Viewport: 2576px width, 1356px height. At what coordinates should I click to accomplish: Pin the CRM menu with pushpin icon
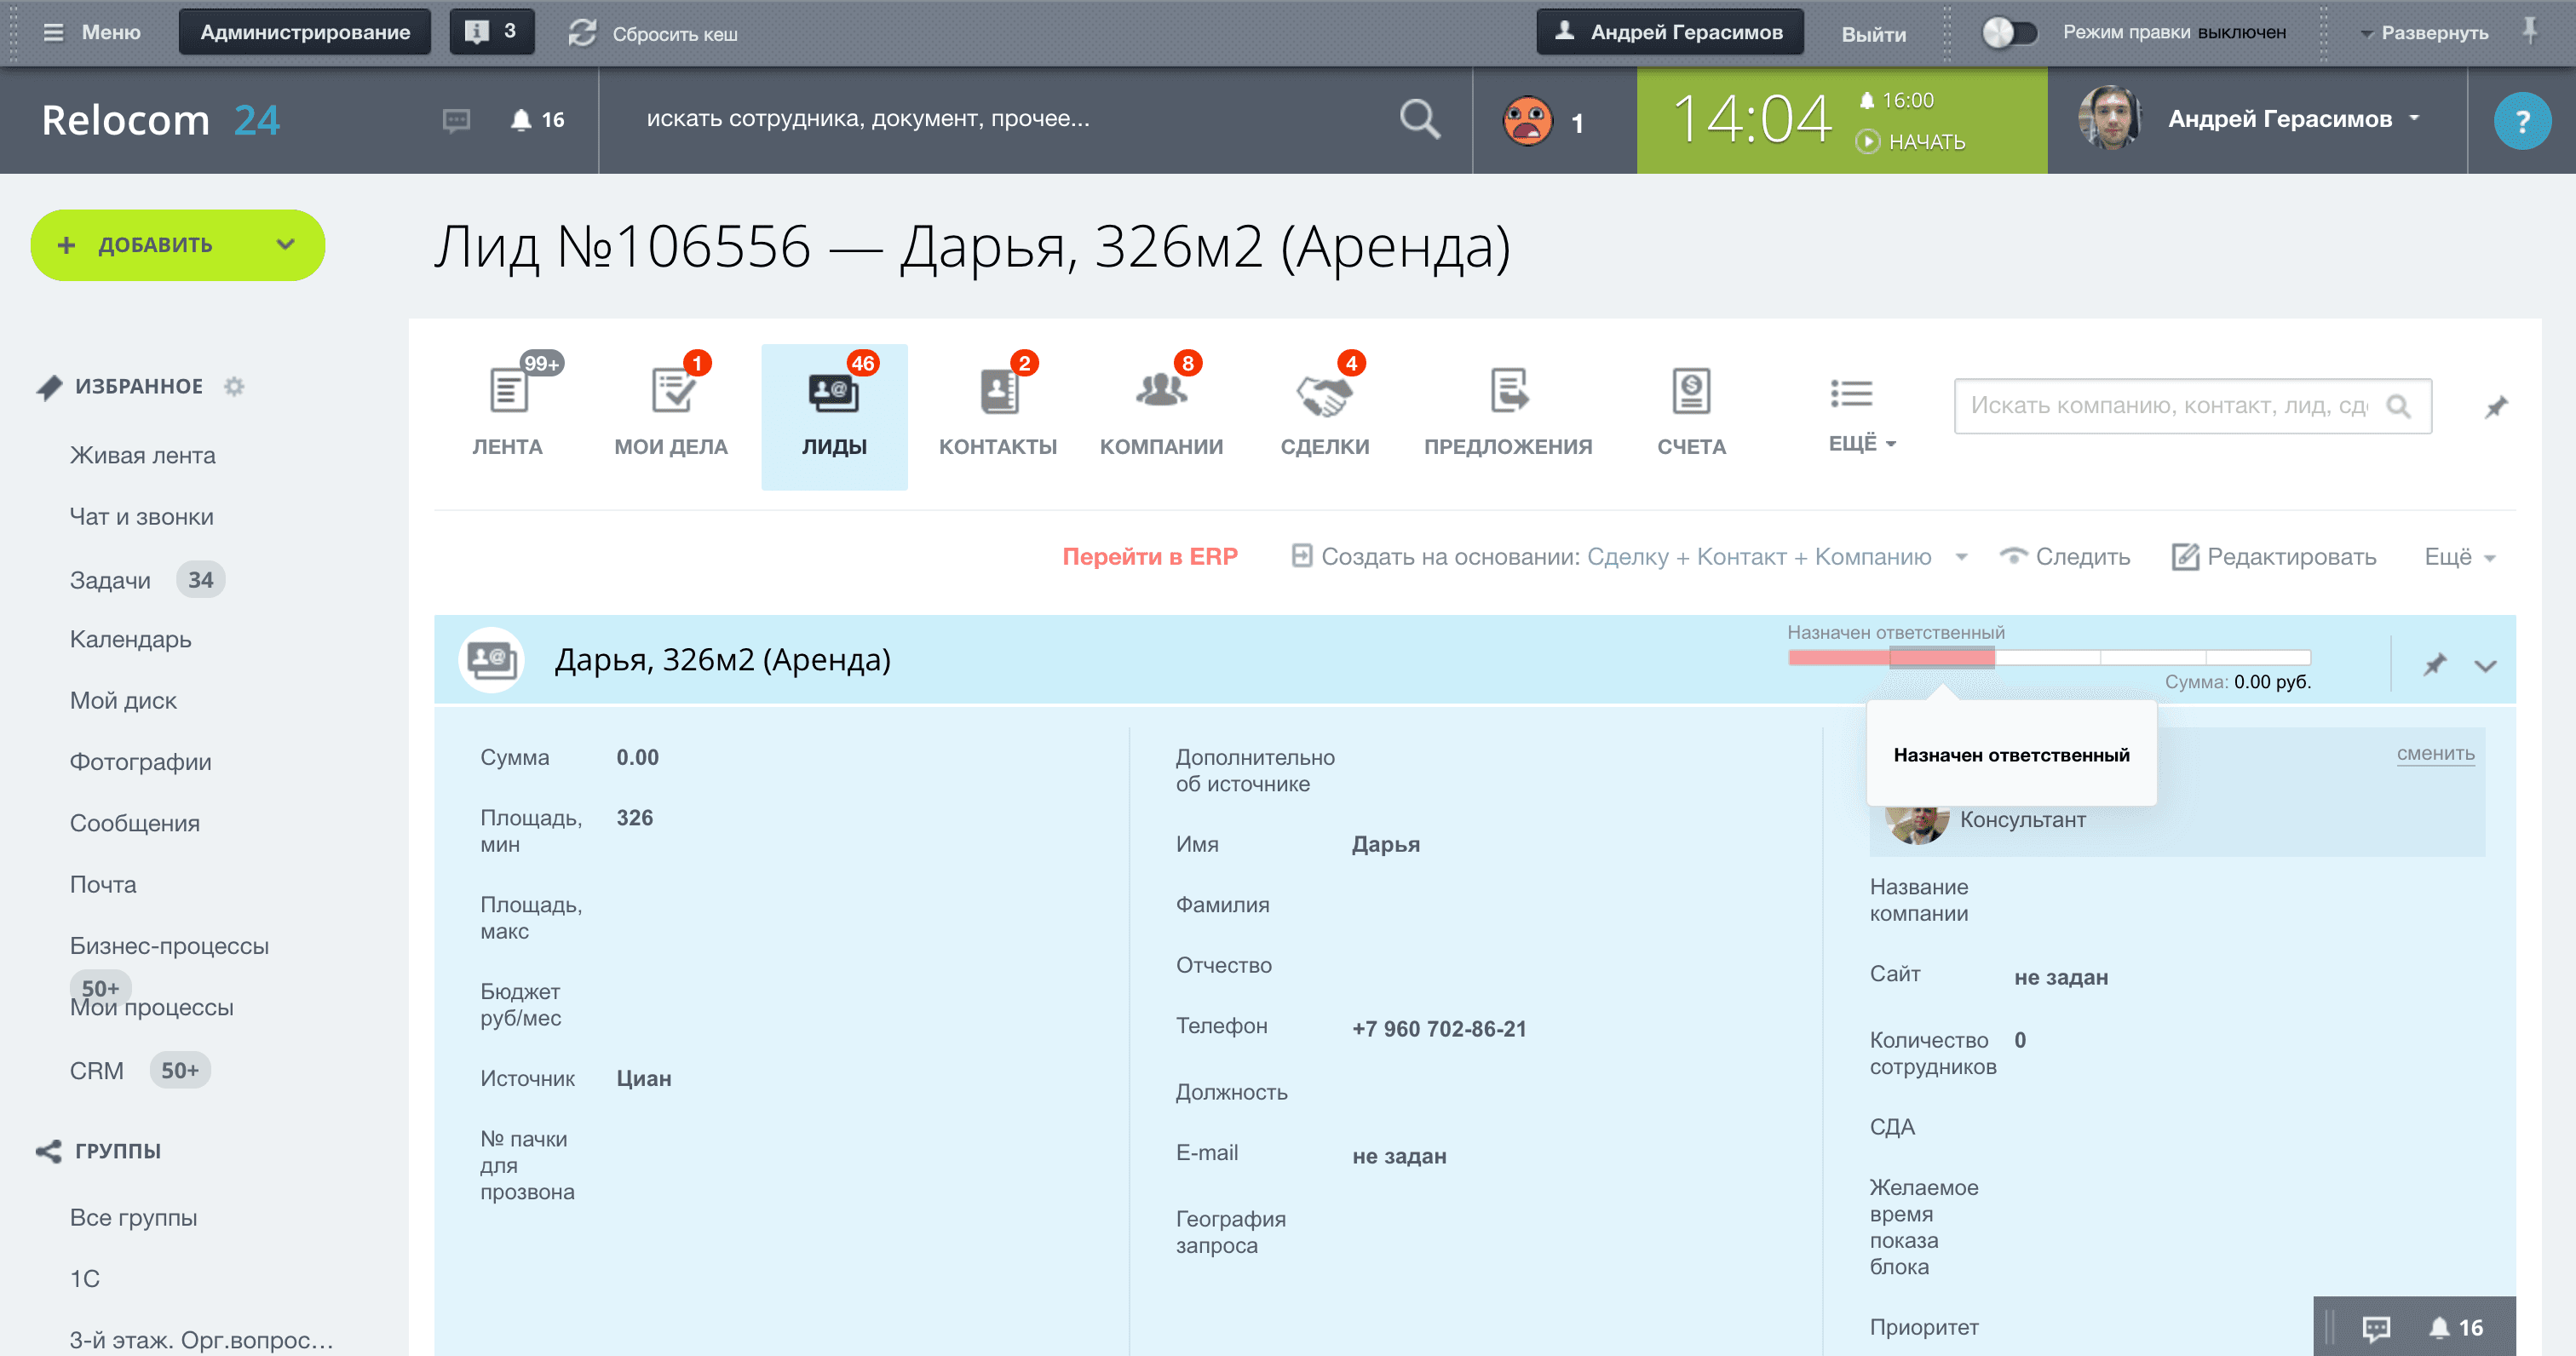pyautogui.click(x=2495, y=406)
